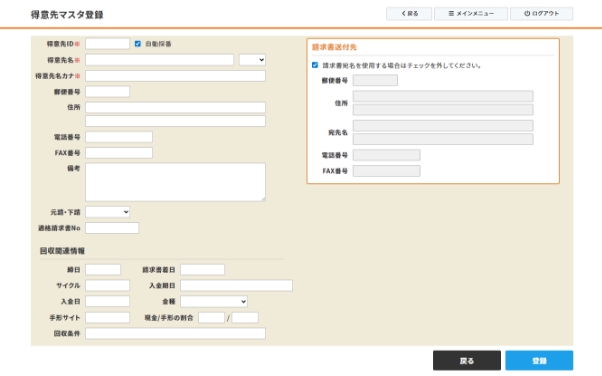Image resolution: width=602 pixels, height=376 pixels.
Task: Click the first 宛先名 line
Action: pyautogui.click(x=443, y=126)
